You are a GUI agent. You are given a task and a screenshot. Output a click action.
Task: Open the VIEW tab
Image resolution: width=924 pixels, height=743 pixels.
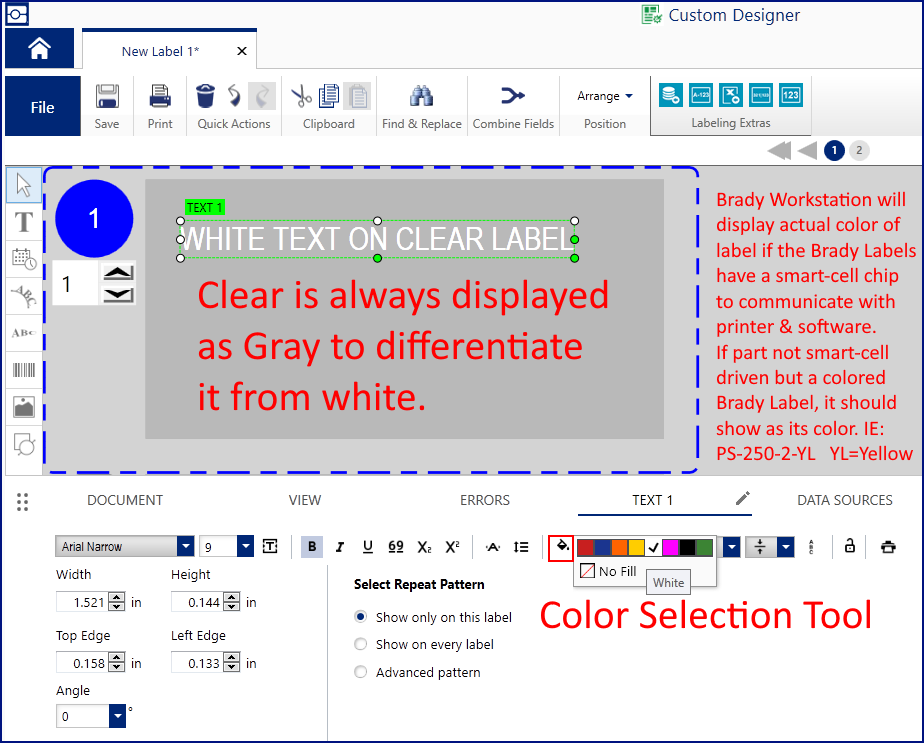305,500
